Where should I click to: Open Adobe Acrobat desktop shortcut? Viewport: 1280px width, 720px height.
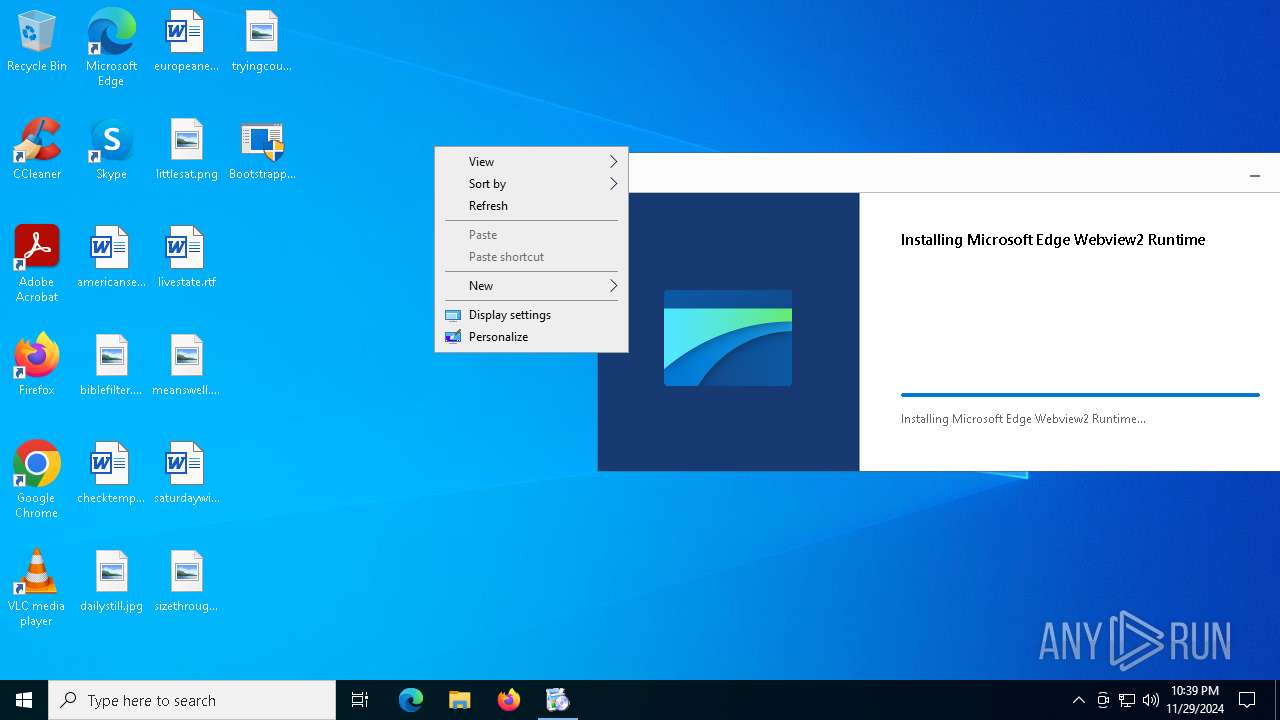[x=37, y=264]
